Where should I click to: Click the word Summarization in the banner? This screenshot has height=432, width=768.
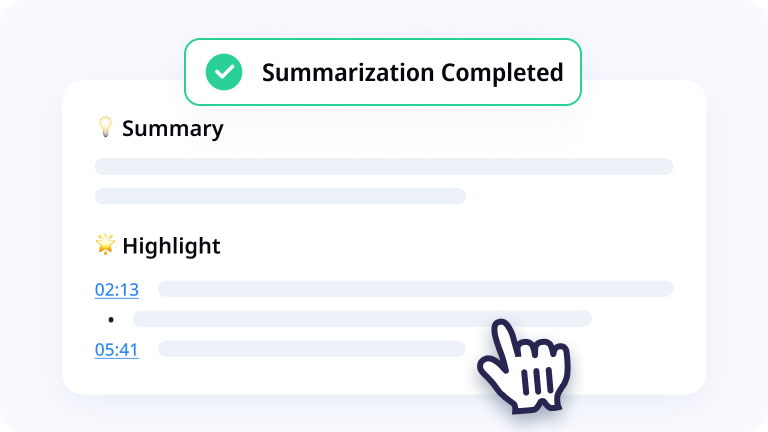coord(348,72)
